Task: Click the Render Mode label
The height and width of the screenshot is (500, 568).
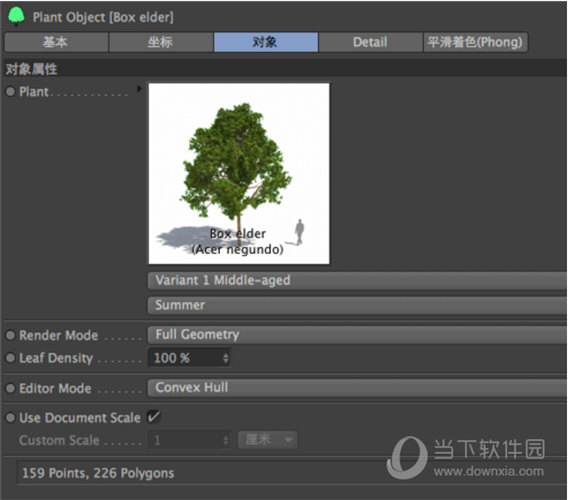Action: 59,336
